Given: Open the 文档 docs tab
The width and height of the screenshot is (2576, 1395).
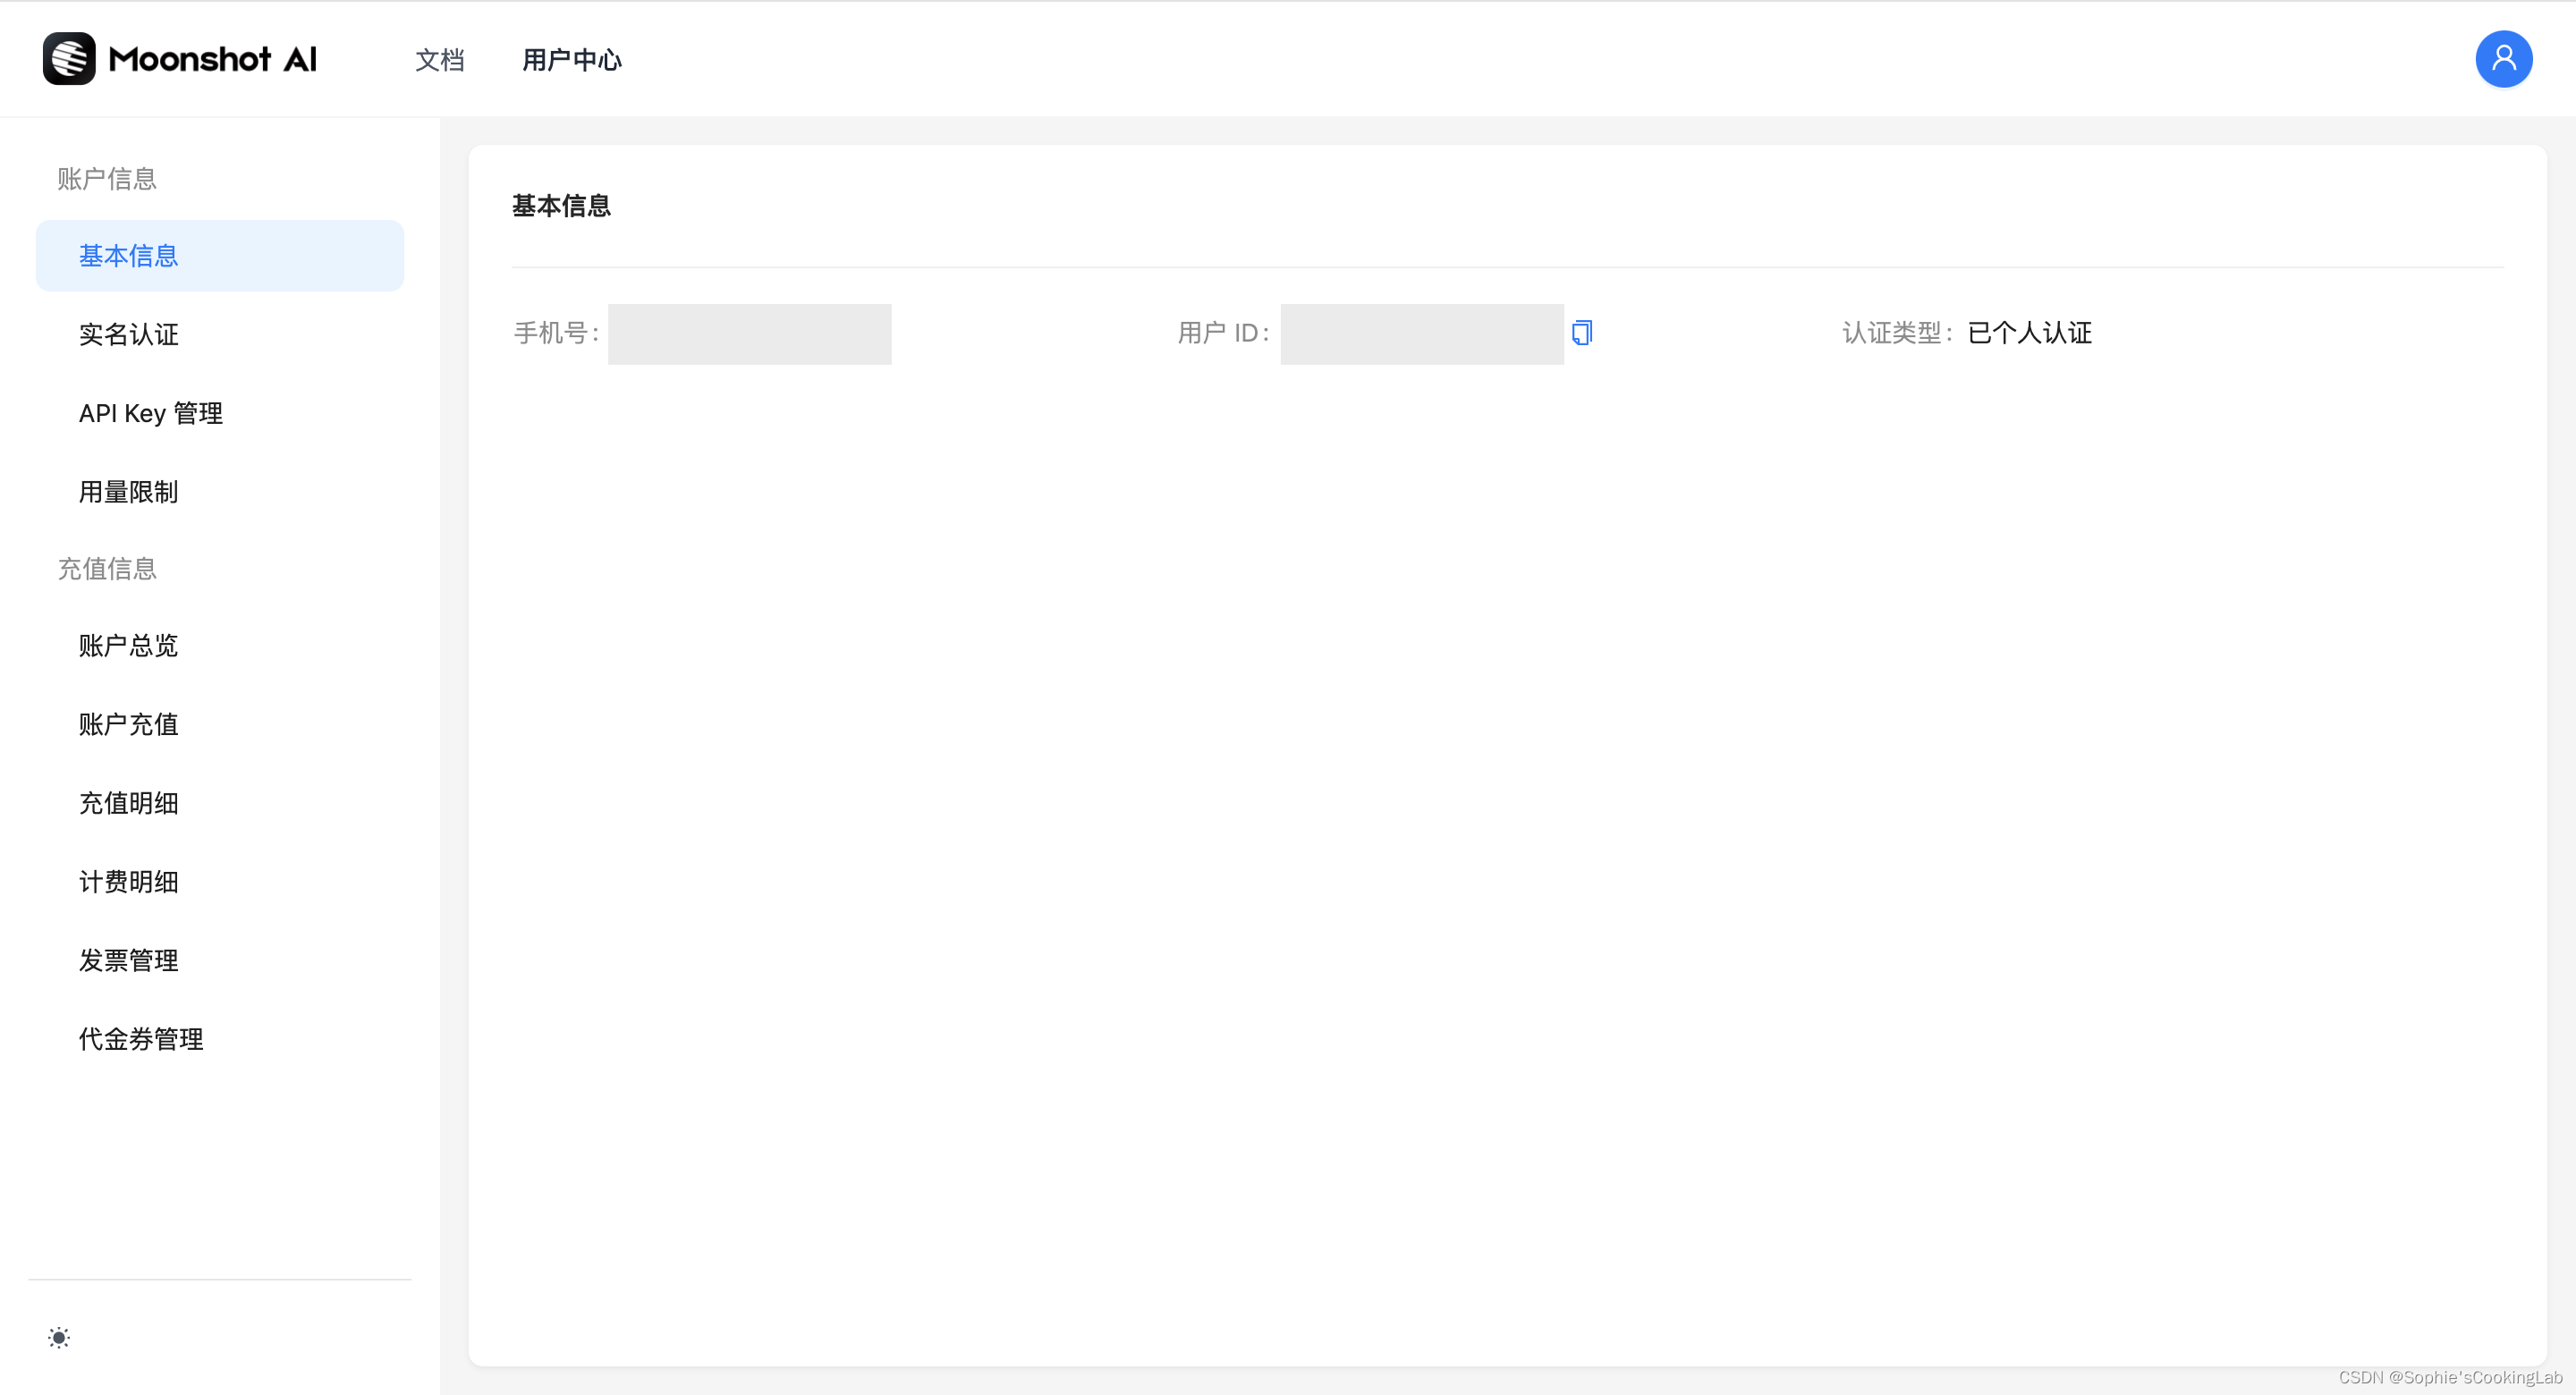Looking at the screenshot, I should pos(439,60).
